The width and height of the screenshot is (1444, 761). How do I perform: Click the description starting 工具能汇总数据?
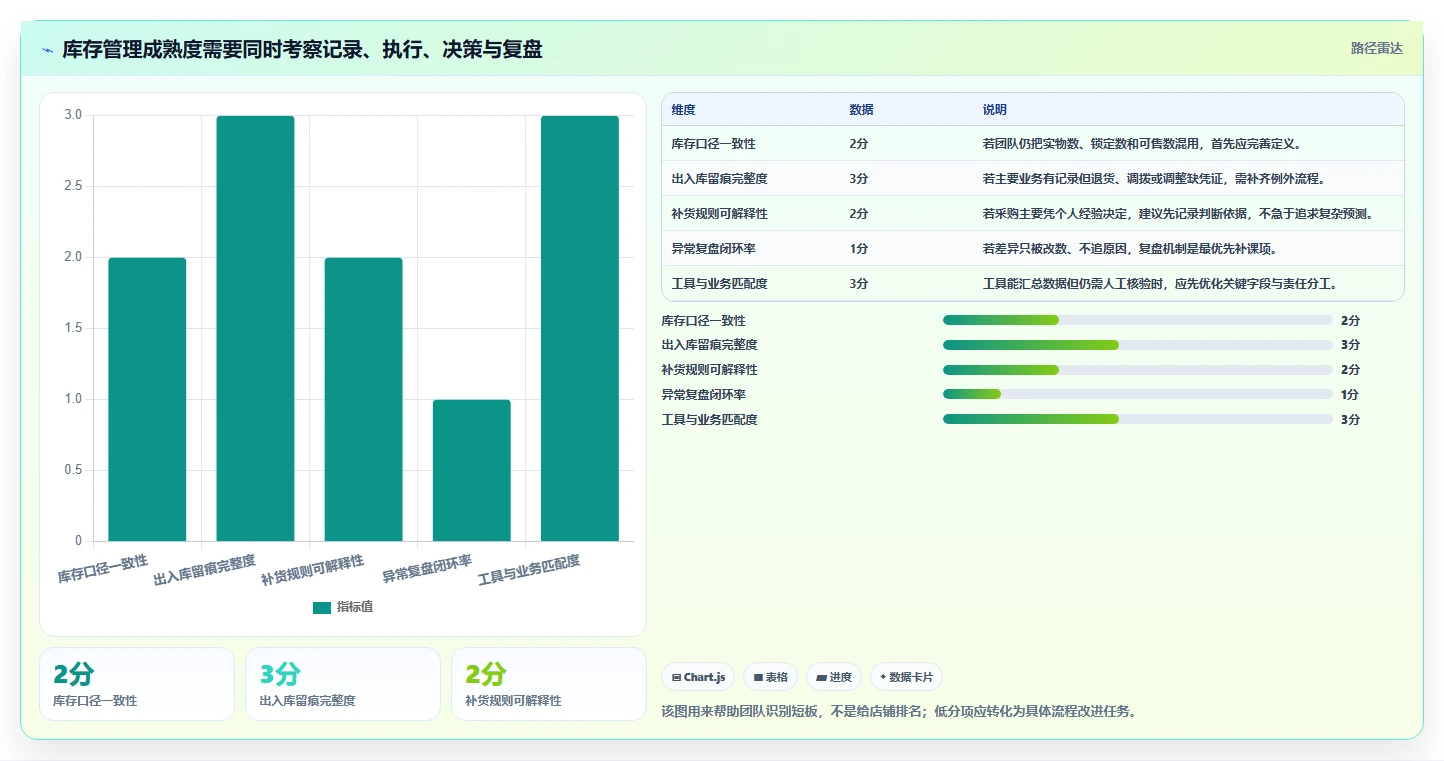coord(1160,284)
